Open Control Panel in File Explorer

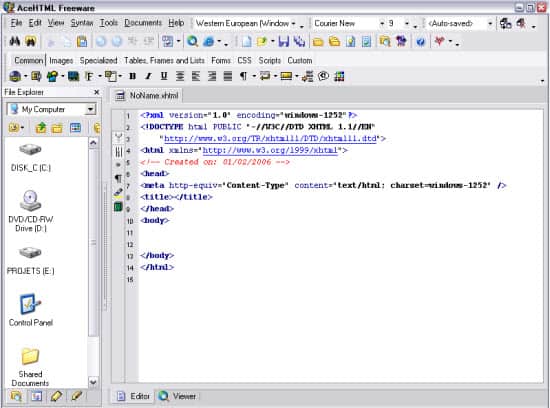click(x=31, y=310)
